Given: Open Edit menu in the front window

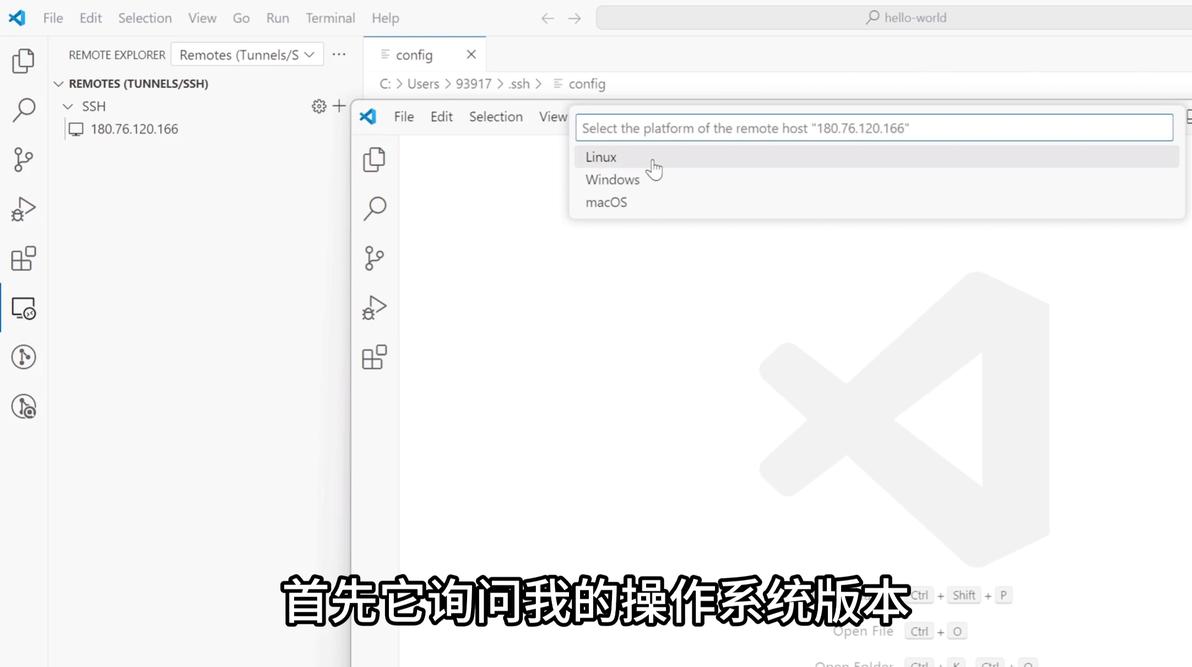Looking at the screenshot, I should coord(442,116).
